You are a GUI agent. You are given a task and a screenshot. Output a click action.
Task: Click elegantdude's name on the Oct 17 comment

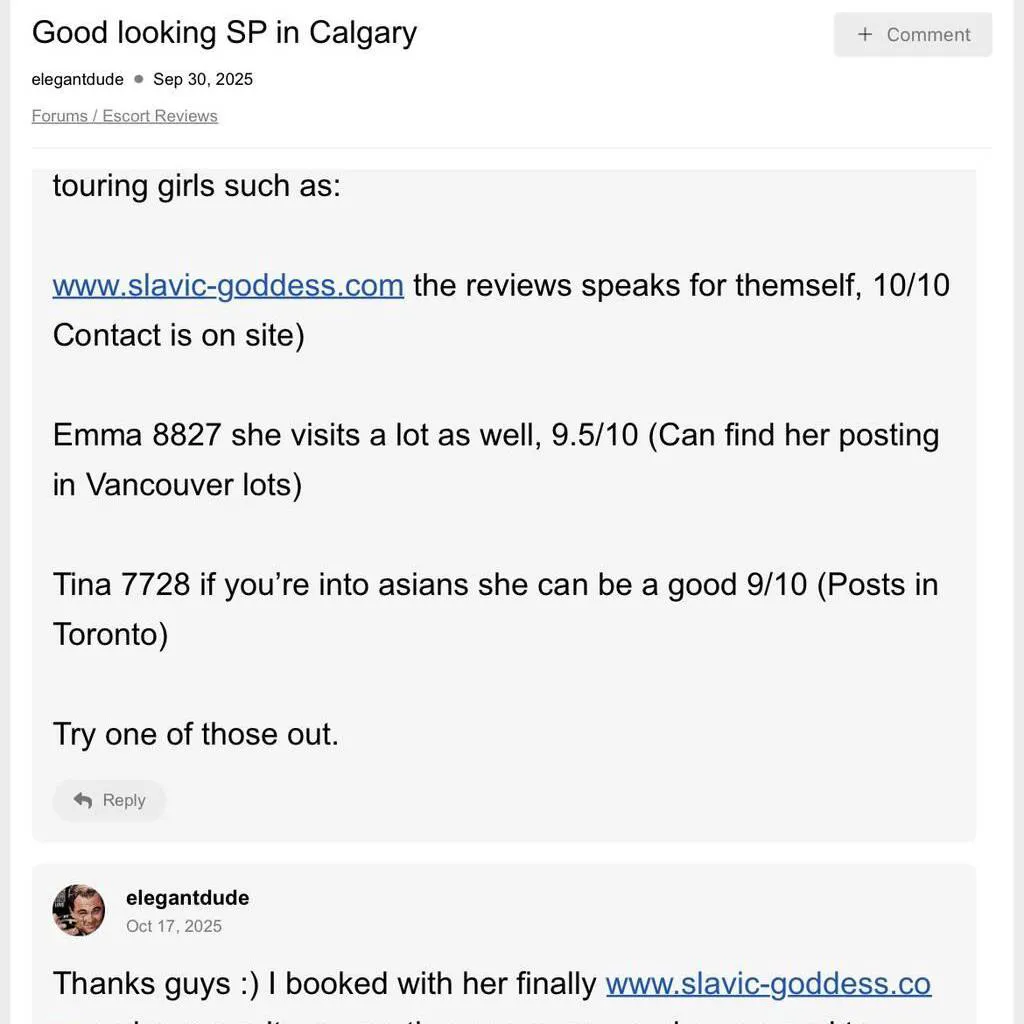187,897
